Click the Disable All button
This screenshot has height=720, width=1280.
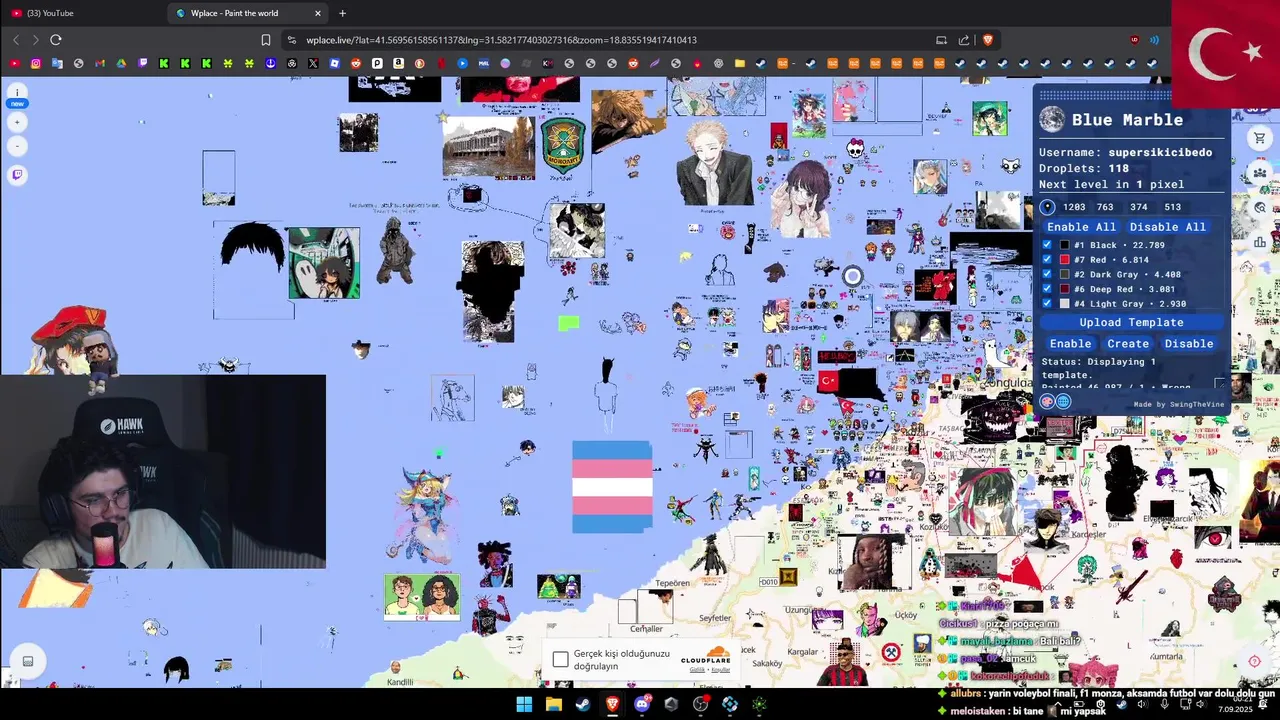[x=1168, y=227]
